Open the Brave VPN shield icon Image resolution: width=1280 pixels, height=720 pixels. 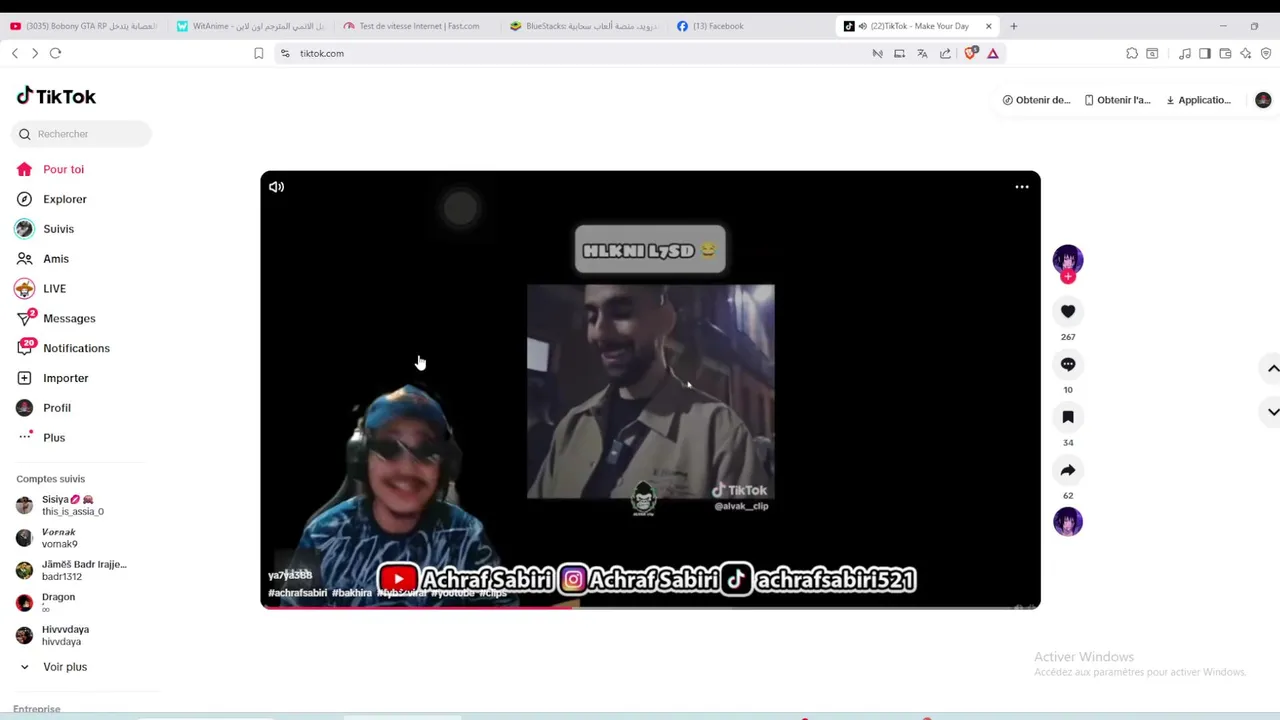(x=1266, y=53)
